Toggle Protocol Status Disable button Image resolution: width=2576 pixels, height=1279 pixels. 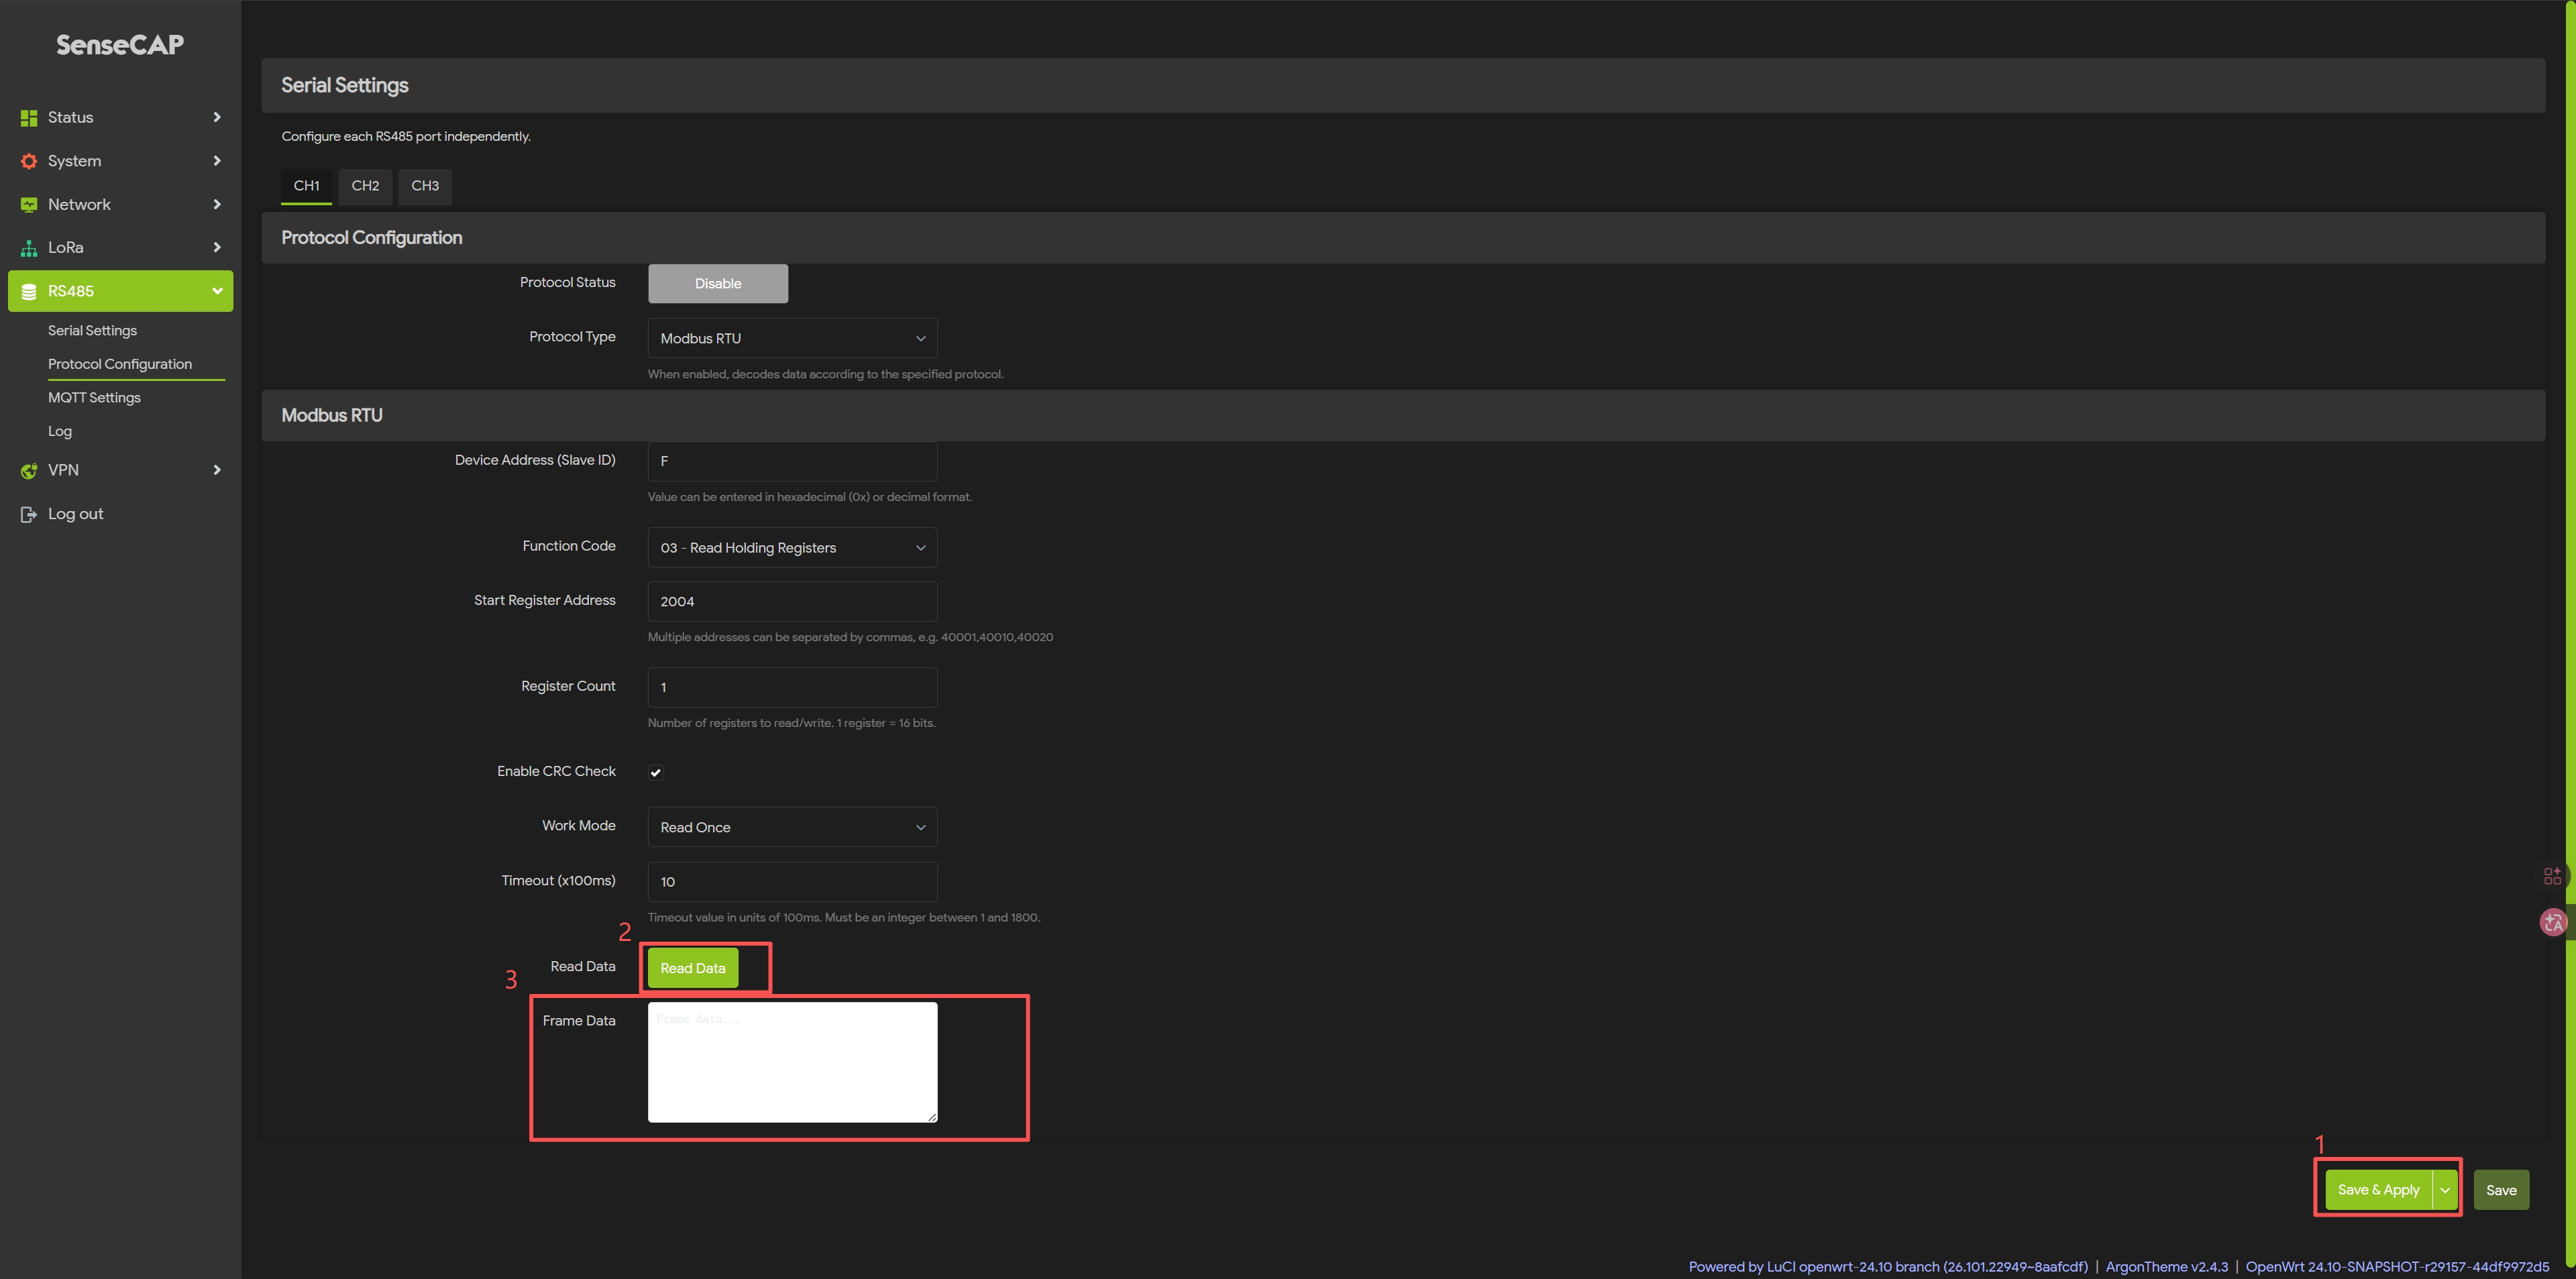[717, 283]
